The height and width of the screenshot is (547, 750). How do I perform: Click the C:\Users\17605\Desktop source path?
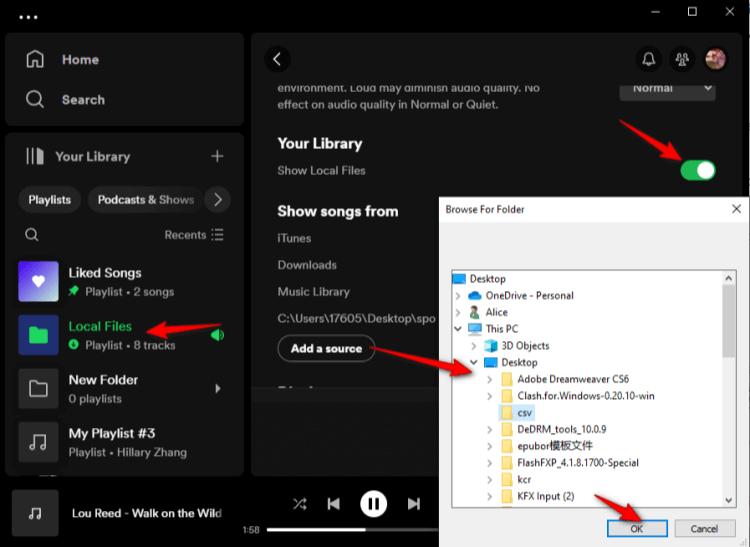[x=356, y=318]
